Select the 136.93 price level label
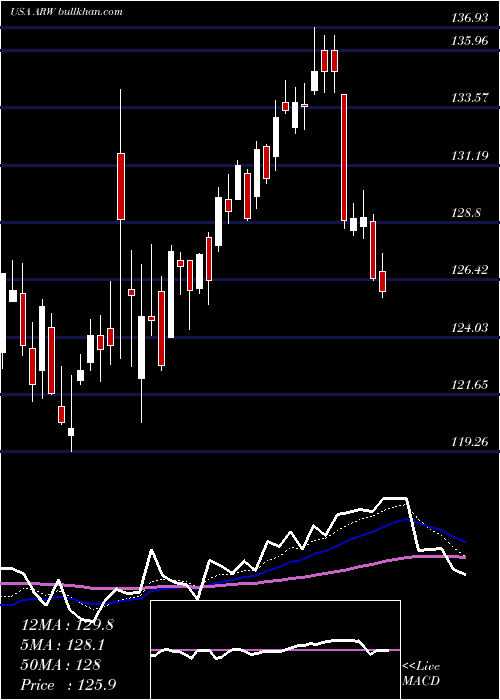Image resolution: width=500 pixels, height=700 pixels. [x=470, y=18]
